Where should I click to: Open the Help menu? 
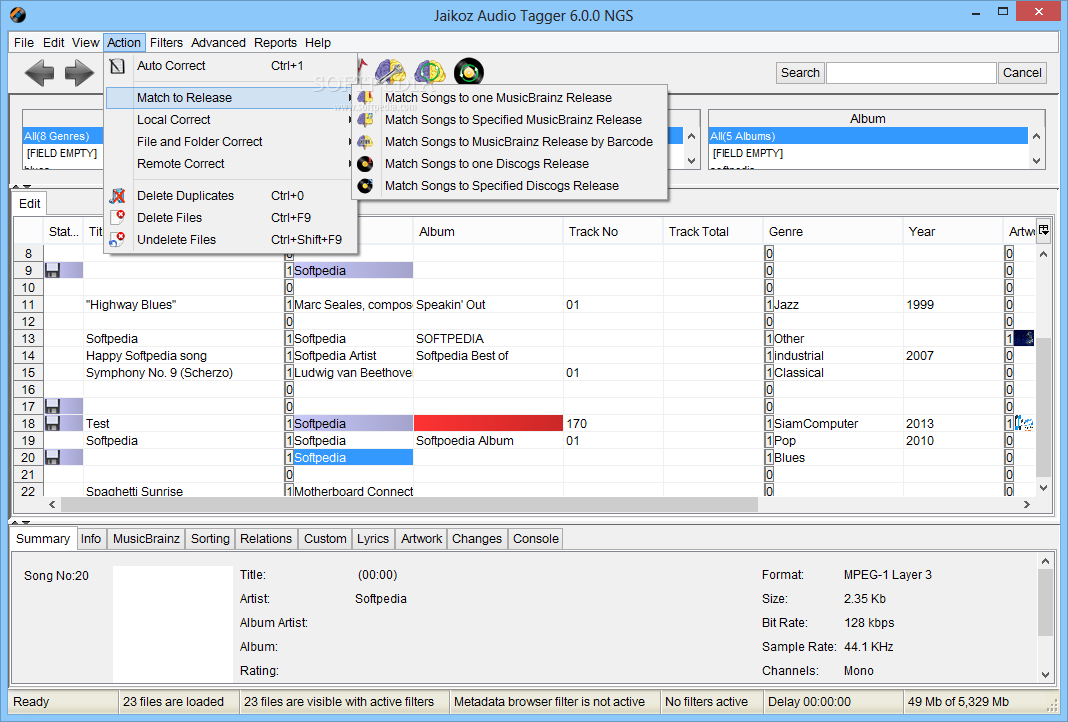(317, 42)
